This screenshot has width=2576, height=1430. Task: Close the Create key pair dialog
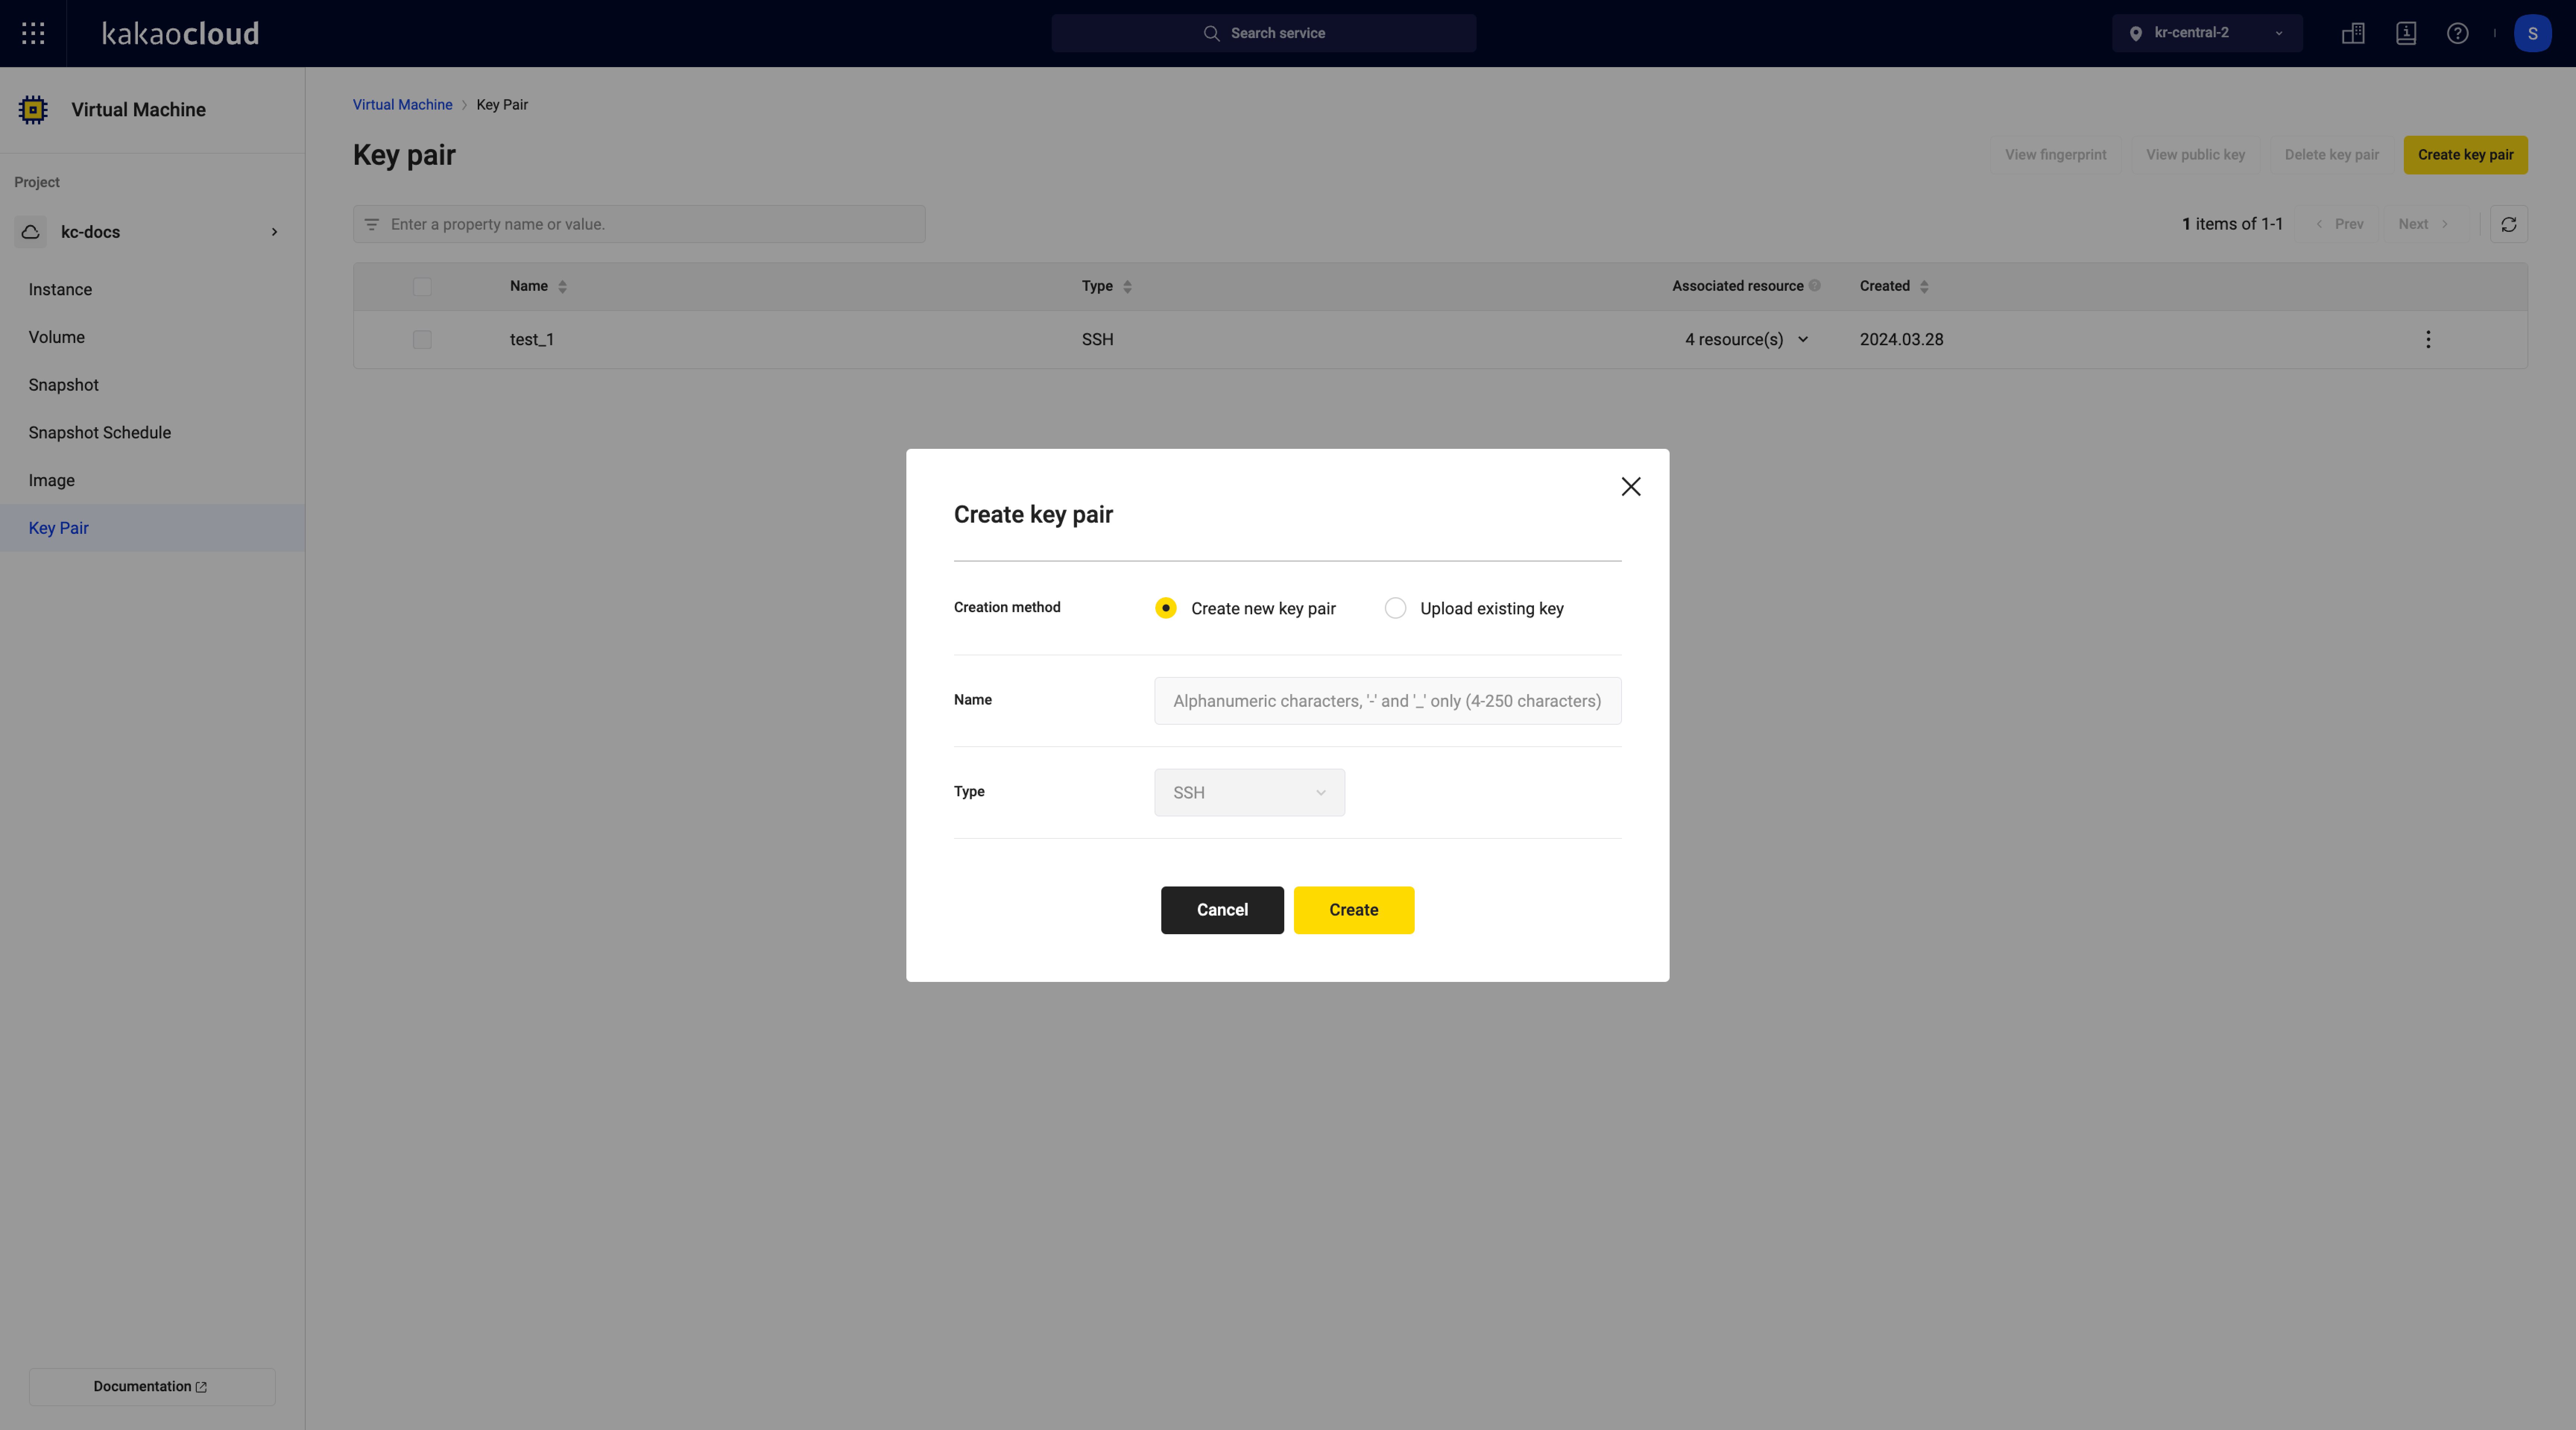(1631, 487)
